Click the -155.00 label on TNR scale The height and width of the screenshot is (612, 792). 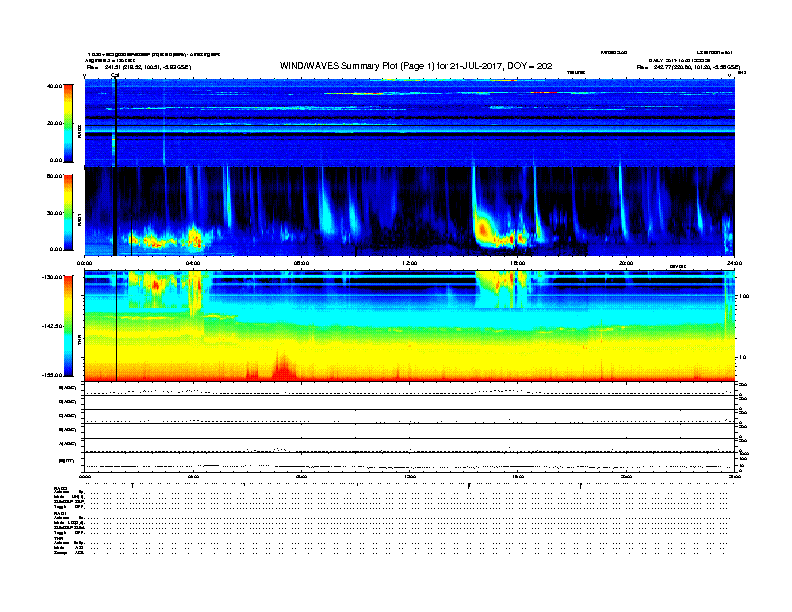click(x=53, y=375)
